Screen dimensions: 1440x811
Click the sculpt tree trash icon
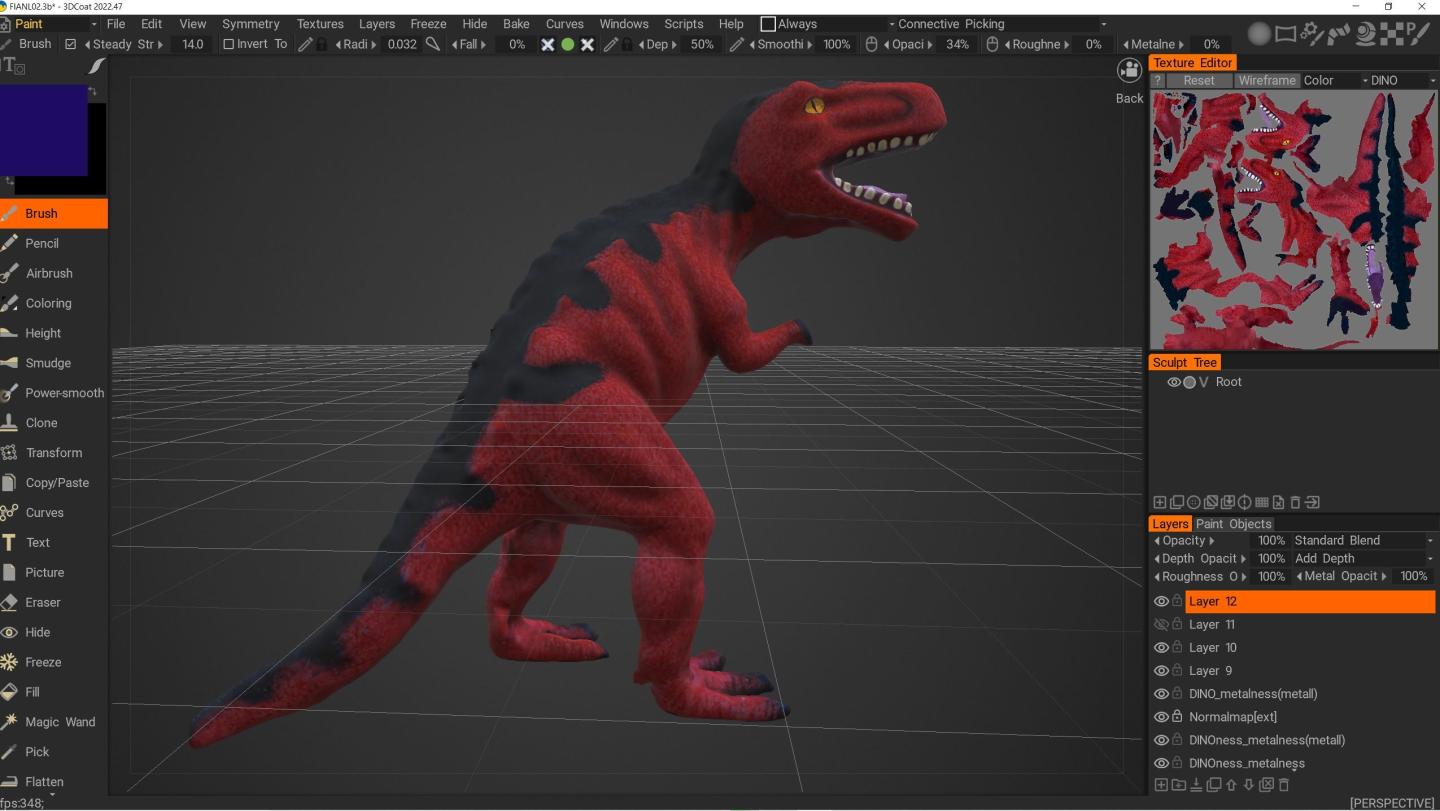1295,502
